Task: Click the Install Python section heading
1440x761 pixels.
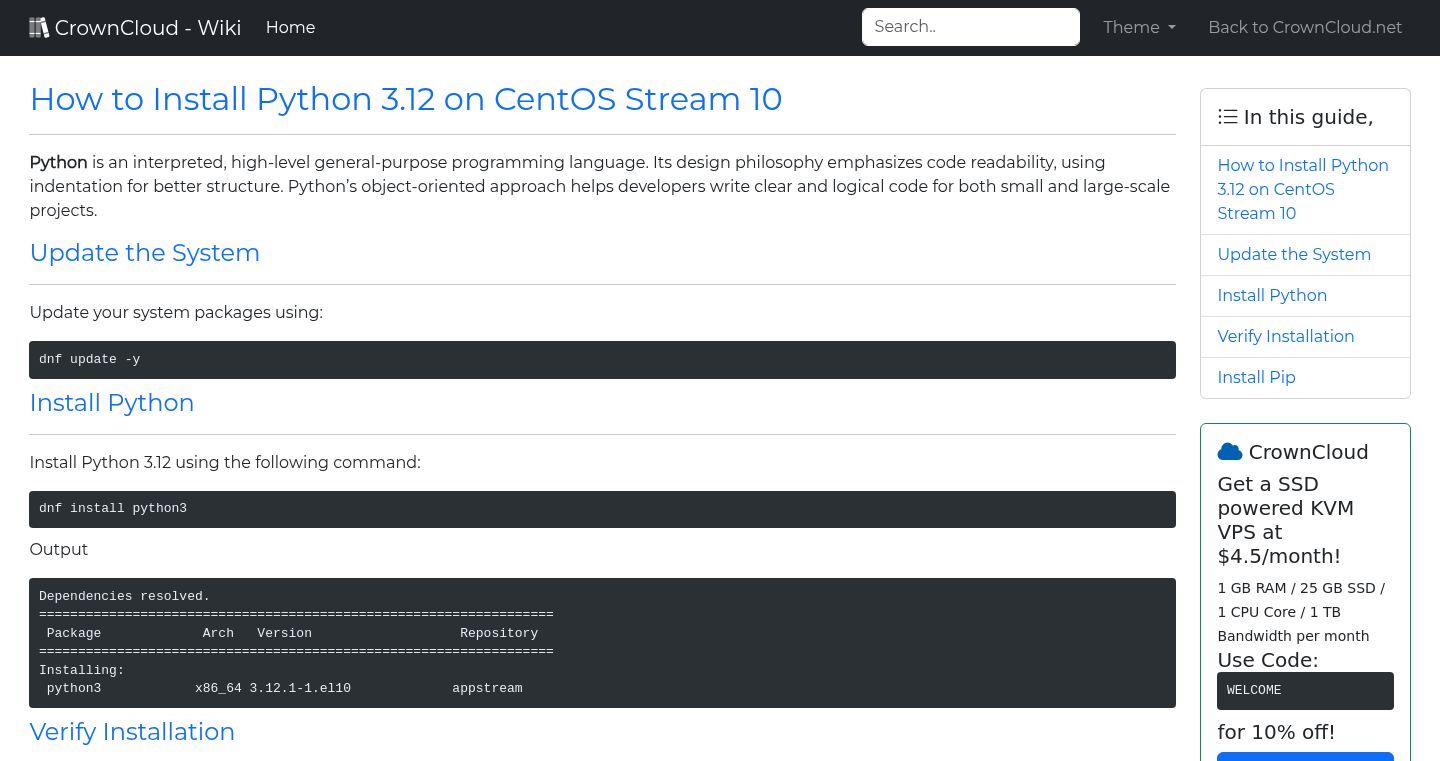Action: tap(112, 403)
